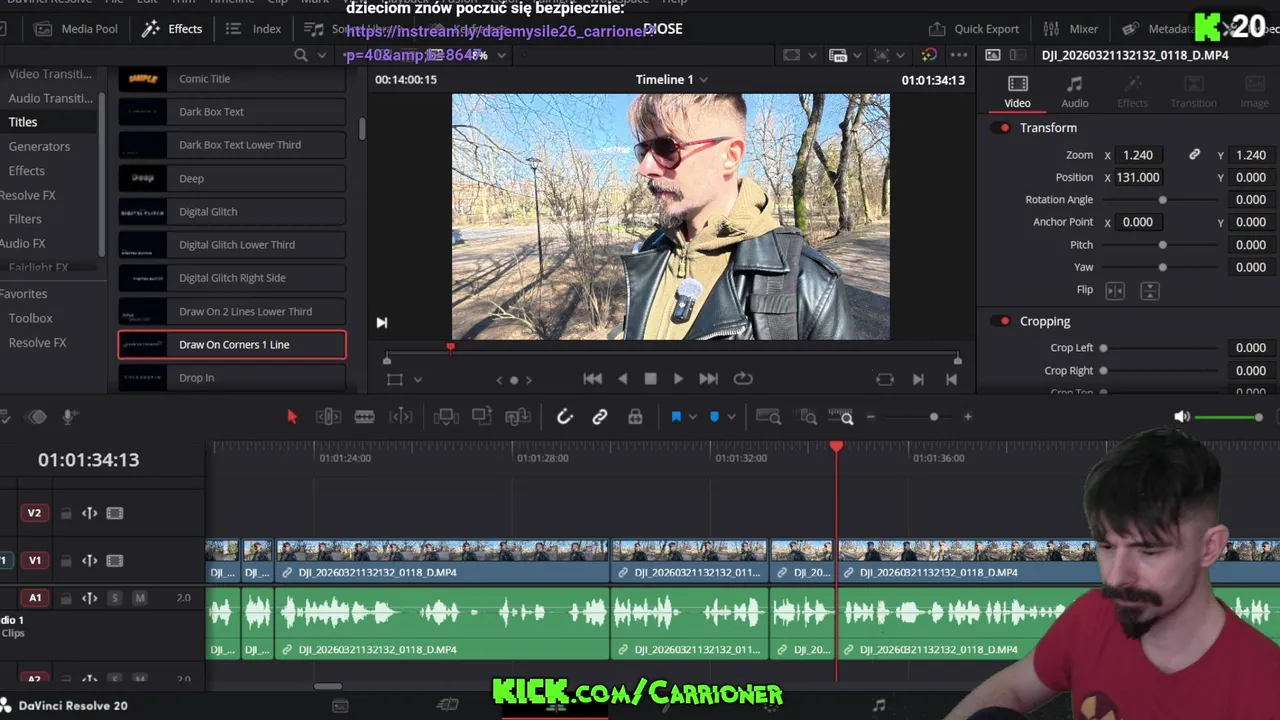Click the Flip horizontal icon
This screenshot has width=1280, height=720.
1115,291
